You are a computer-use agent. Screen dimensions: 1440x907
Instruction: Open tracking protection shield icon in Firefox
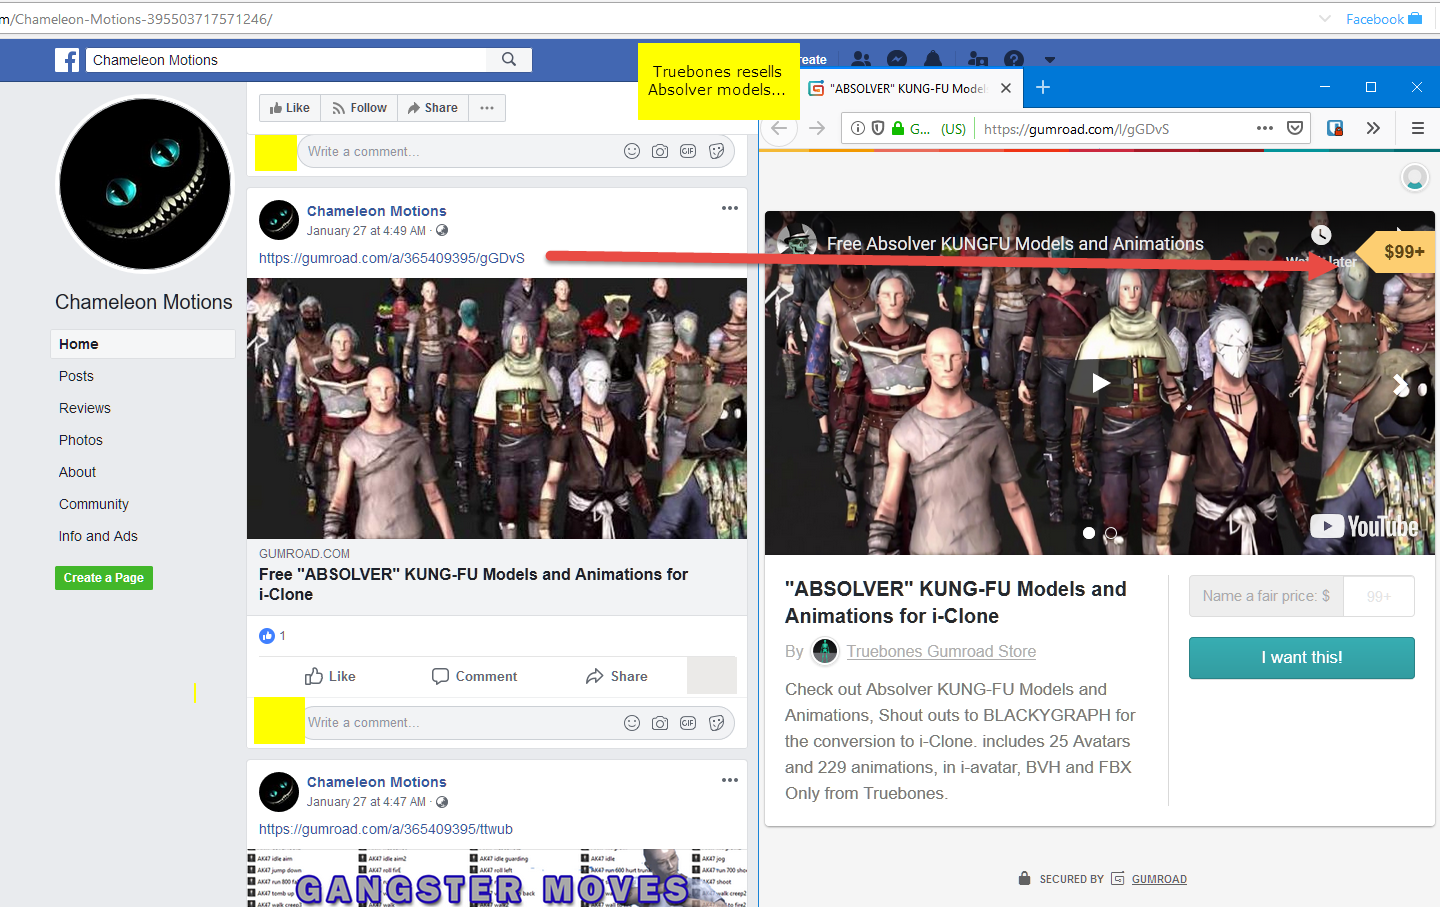(878, 128)
